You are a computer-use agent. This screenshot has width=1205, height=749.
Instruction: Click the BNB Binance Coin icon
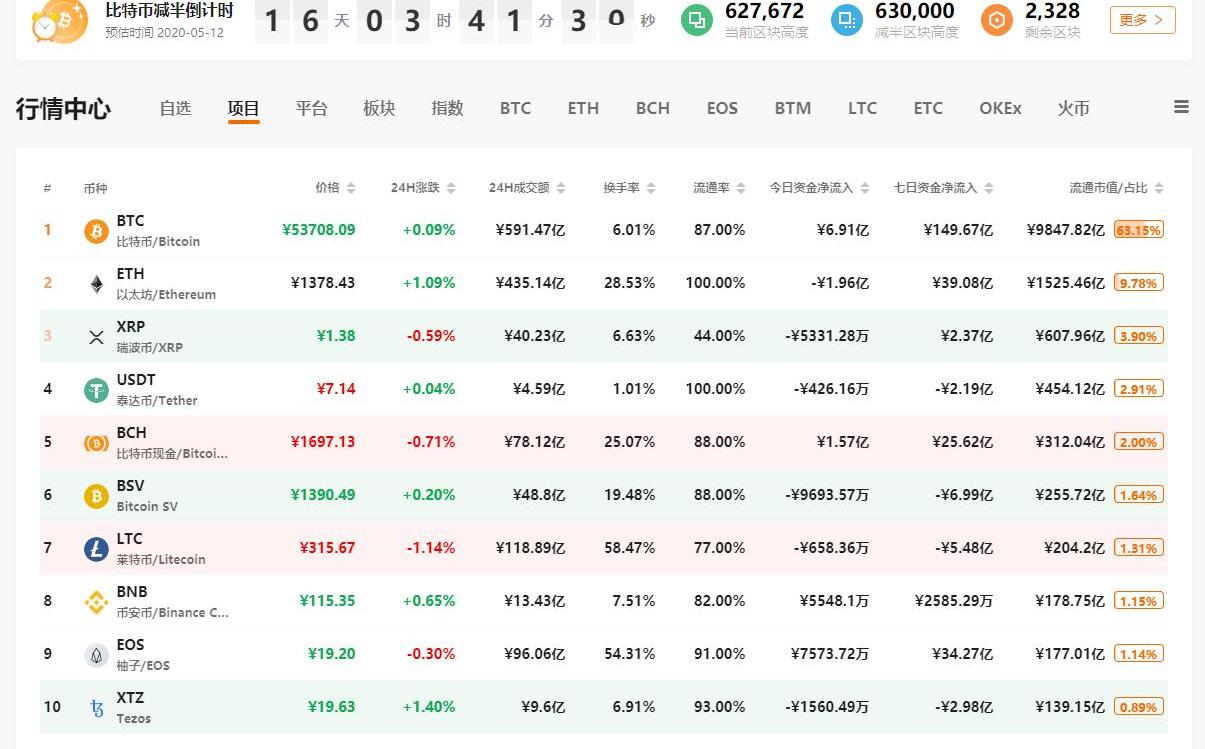96,602
